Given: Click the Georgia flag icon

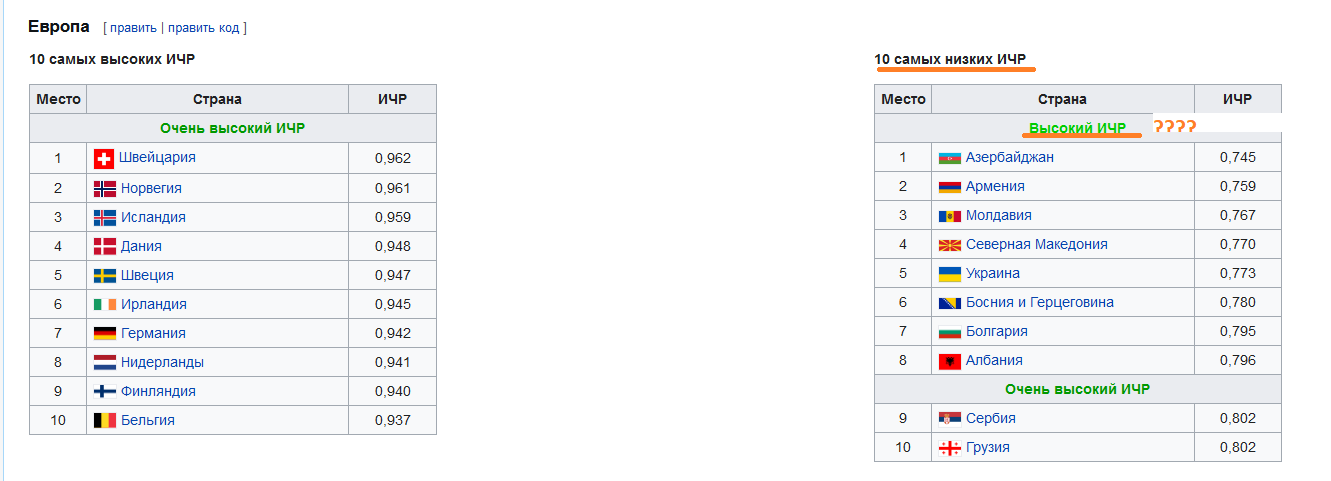Looking at the screenshot, I should point(949,448).
